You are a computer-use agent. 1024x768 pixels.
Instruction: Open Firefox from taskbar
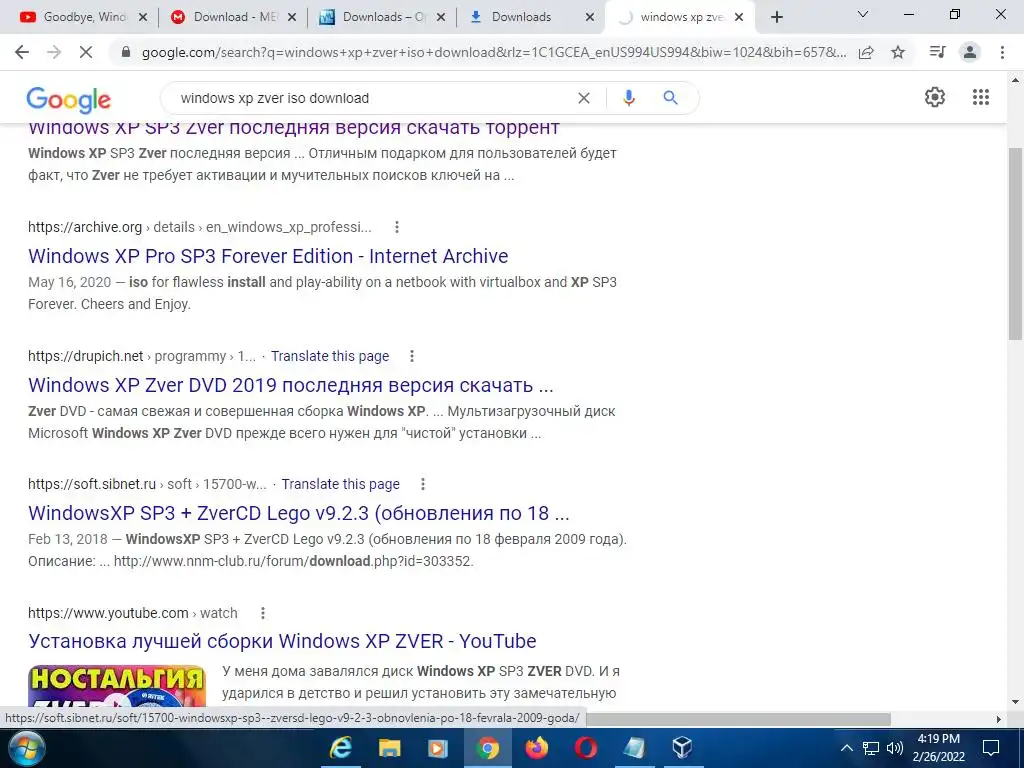[x=536, y=748]
